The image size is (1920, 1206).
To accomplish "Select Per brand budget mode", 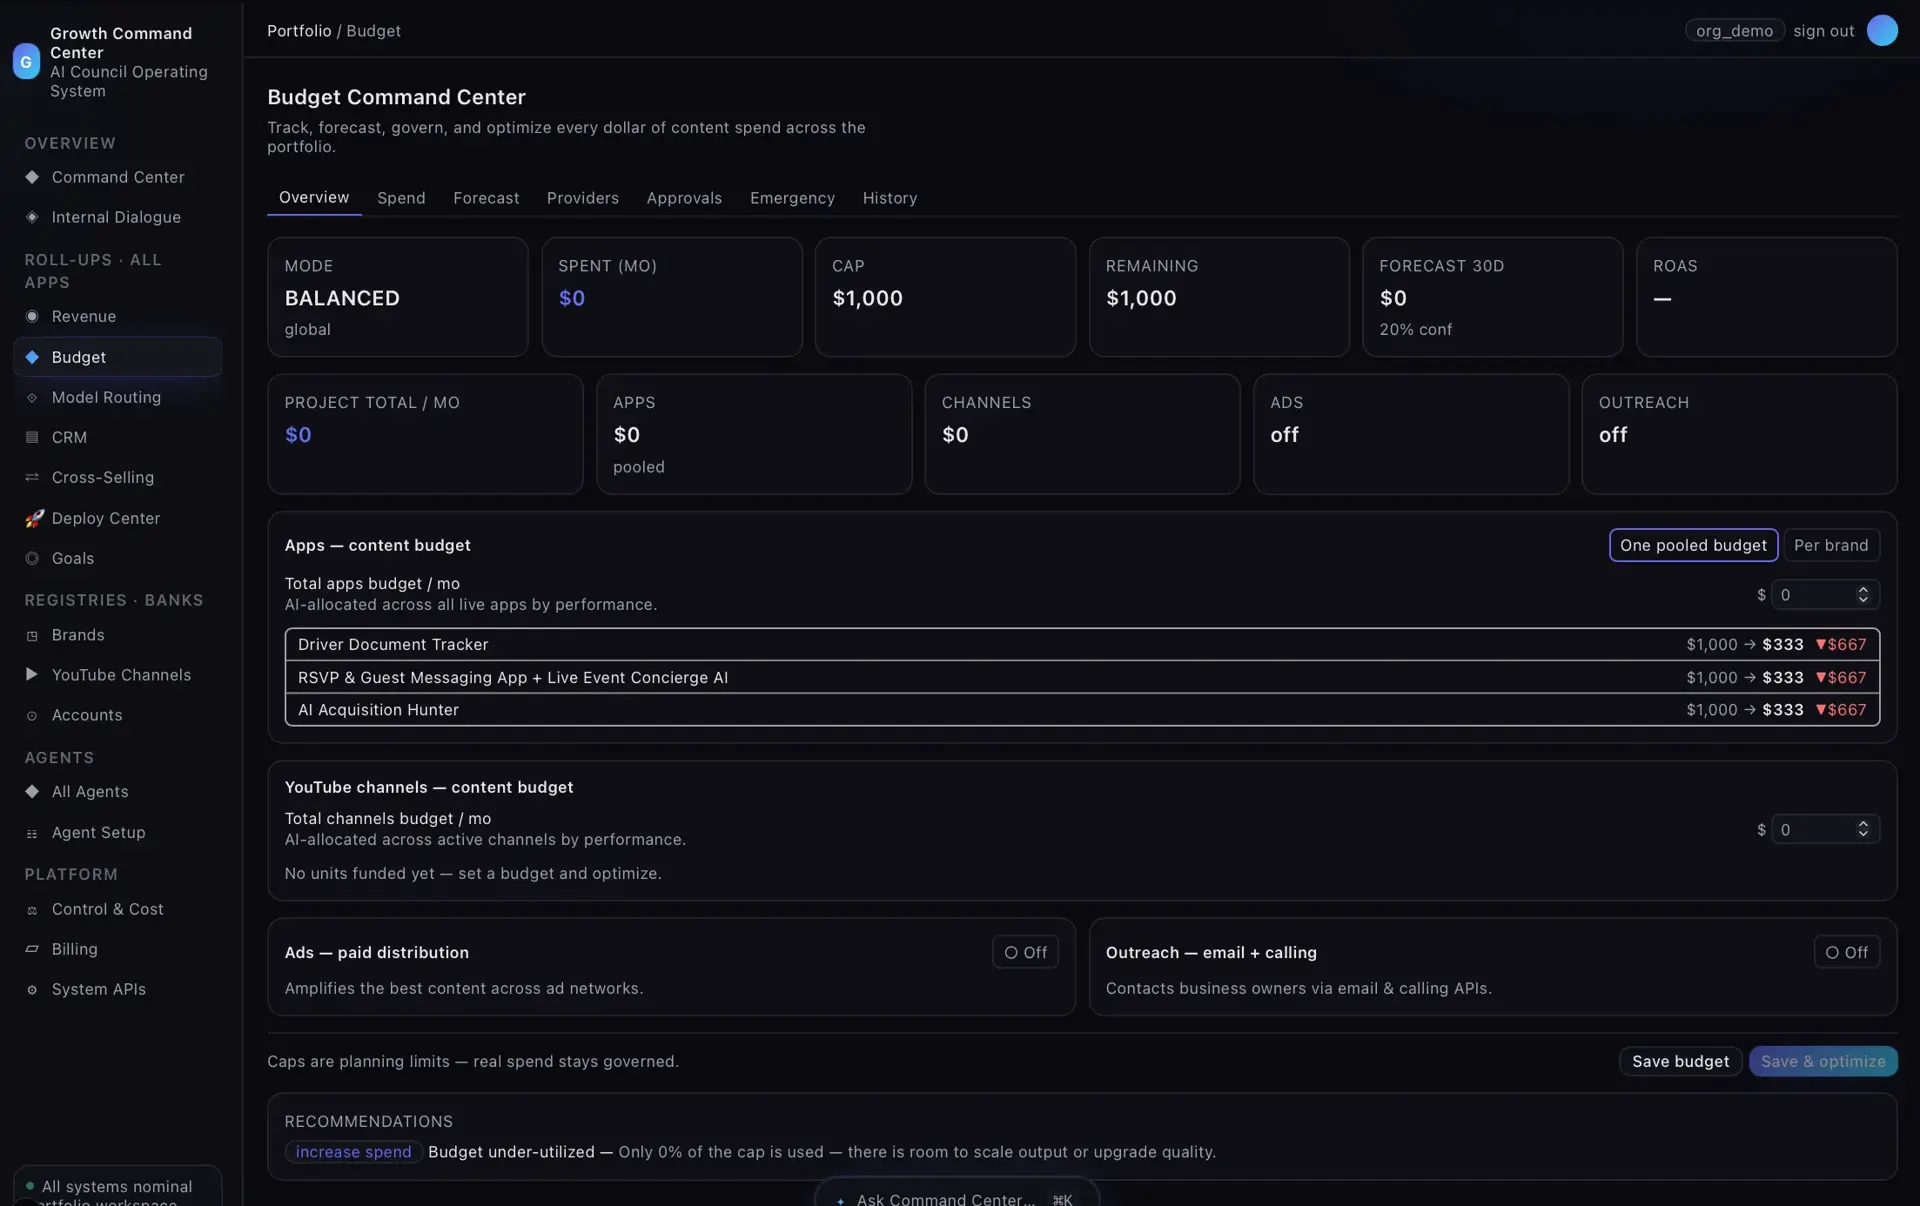I will coord(1831,545).
